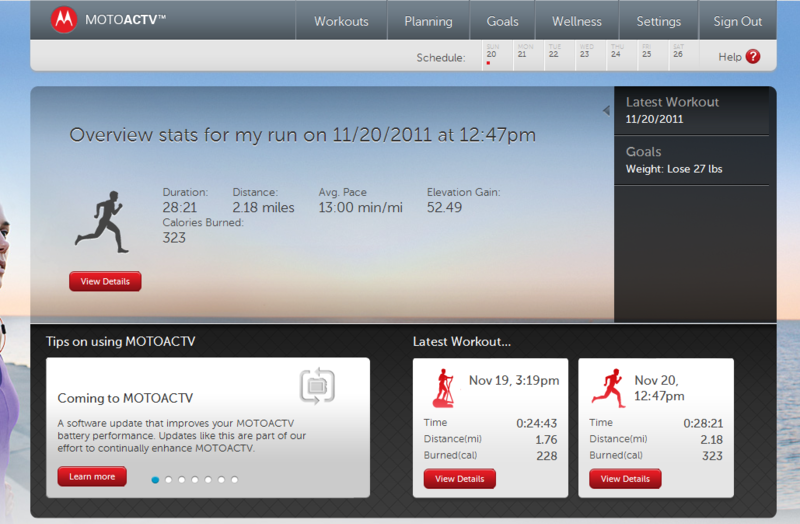Collapse the side panel with the arrow

606,110
